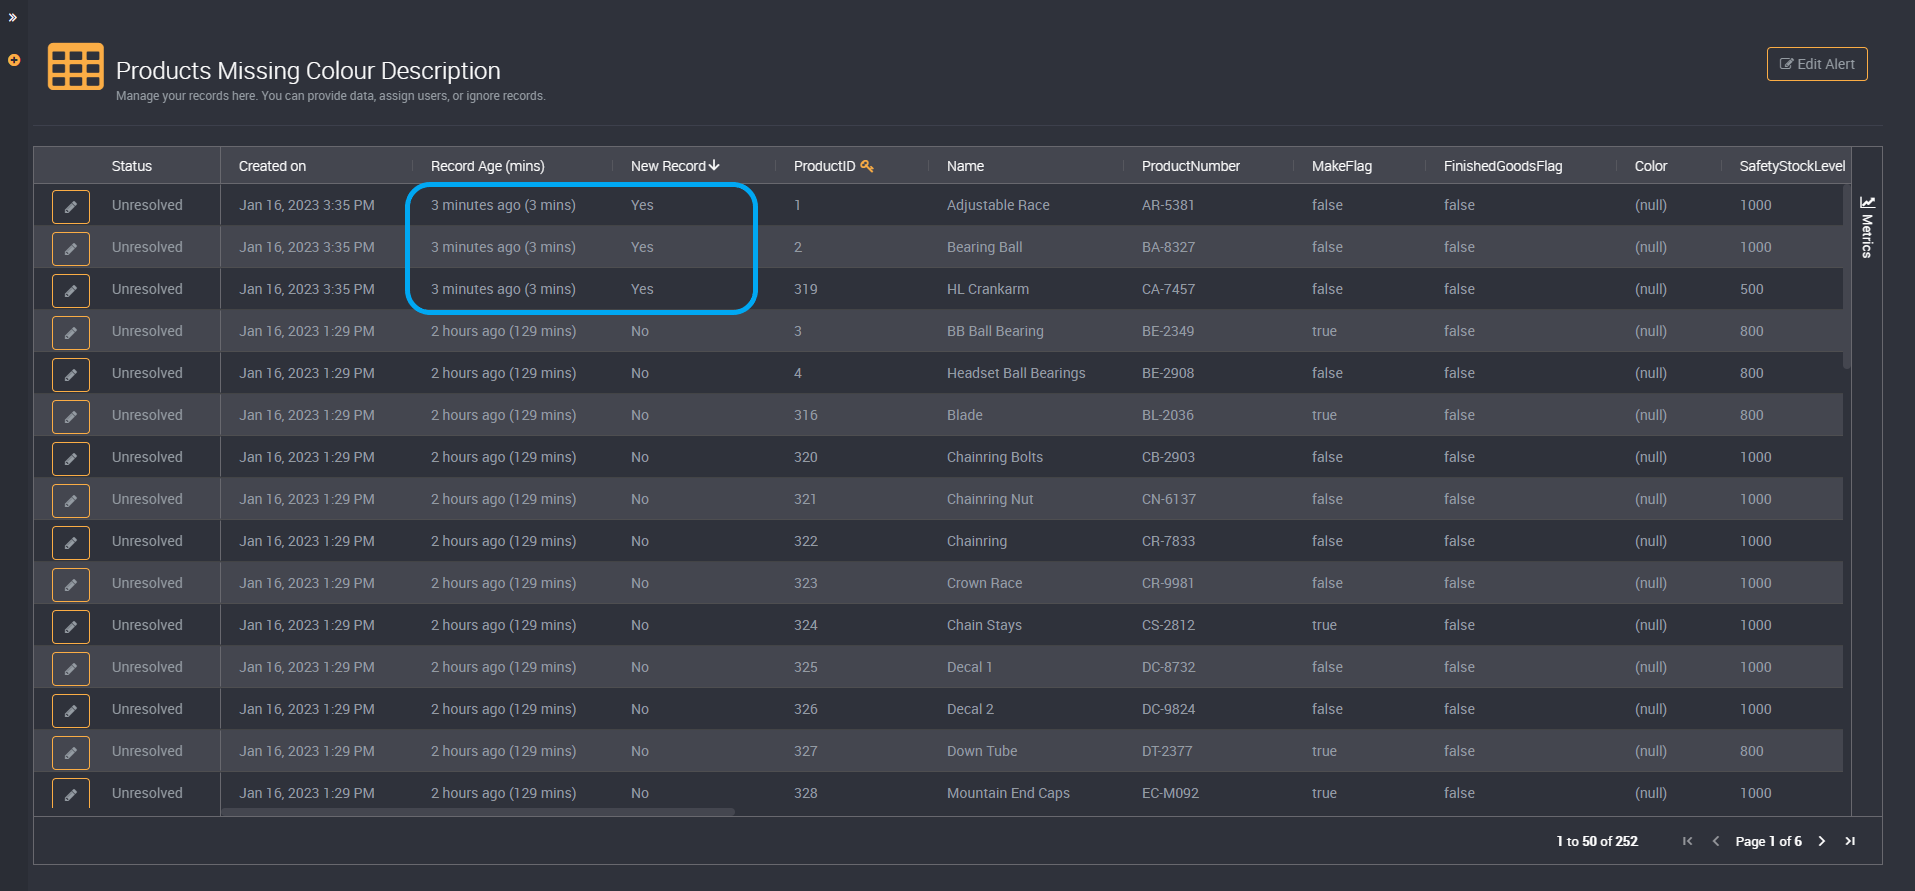Select product number CA-7457
The width and height of the screenshot is (1915, 891).
1168,289
